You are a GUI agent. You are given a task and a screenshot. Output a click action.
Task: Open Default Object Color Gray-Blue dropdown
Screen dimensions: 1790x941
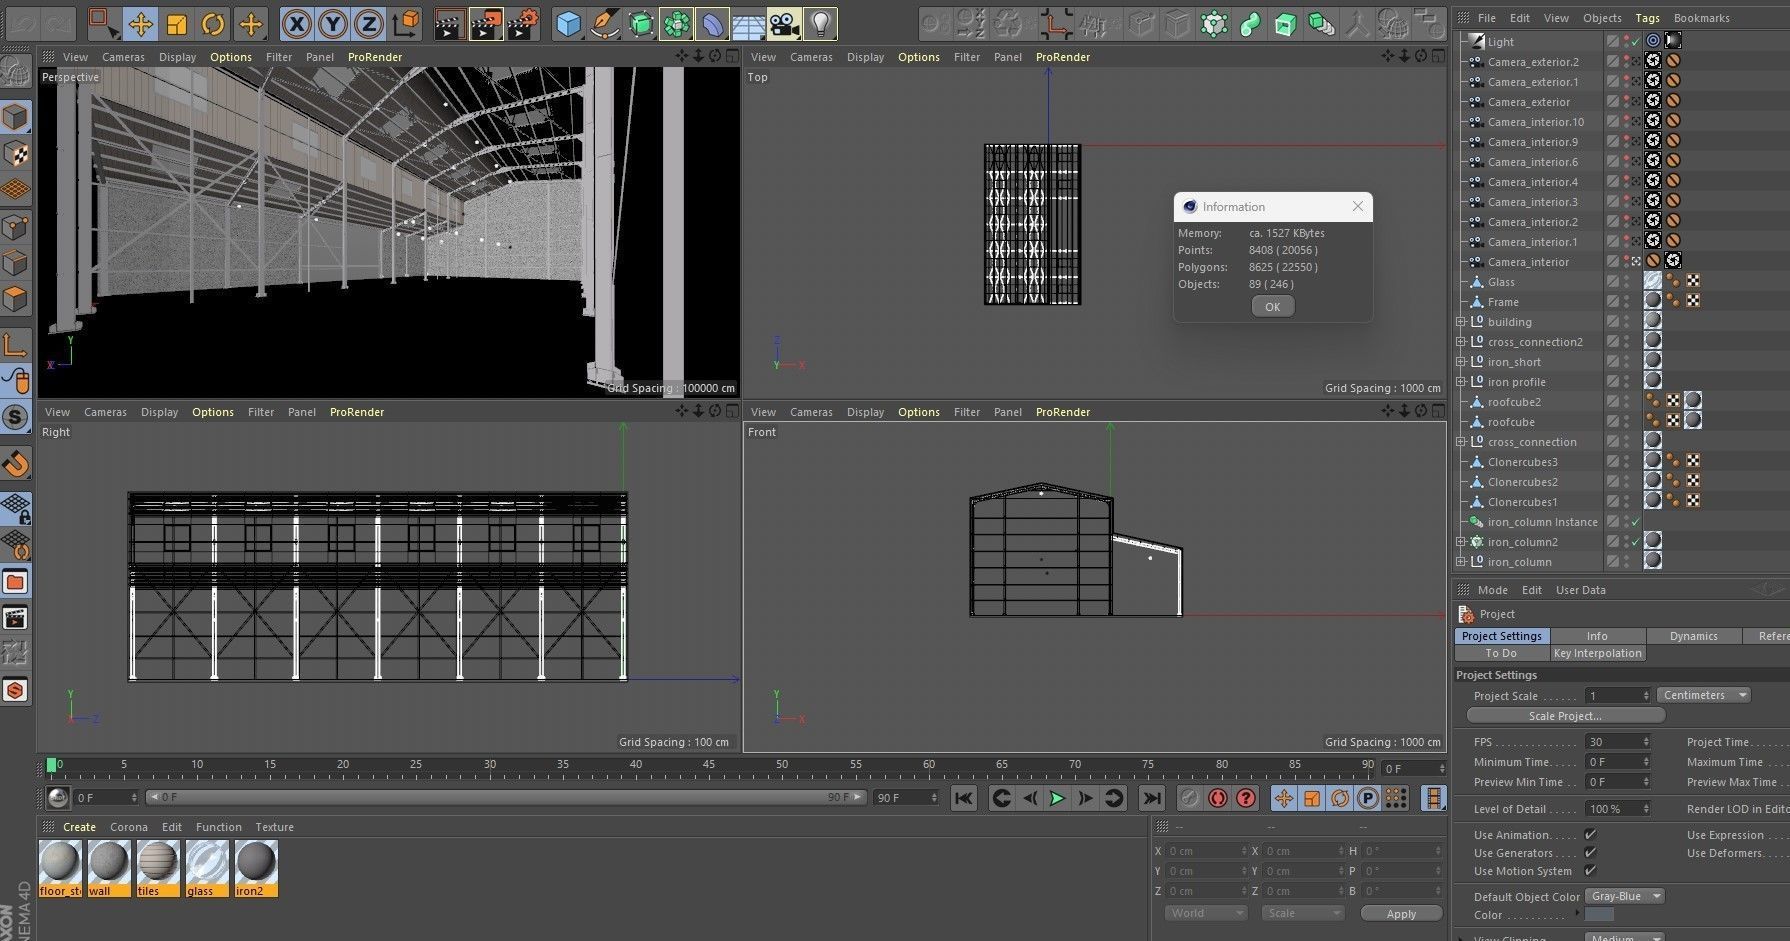pos(1624,896)
